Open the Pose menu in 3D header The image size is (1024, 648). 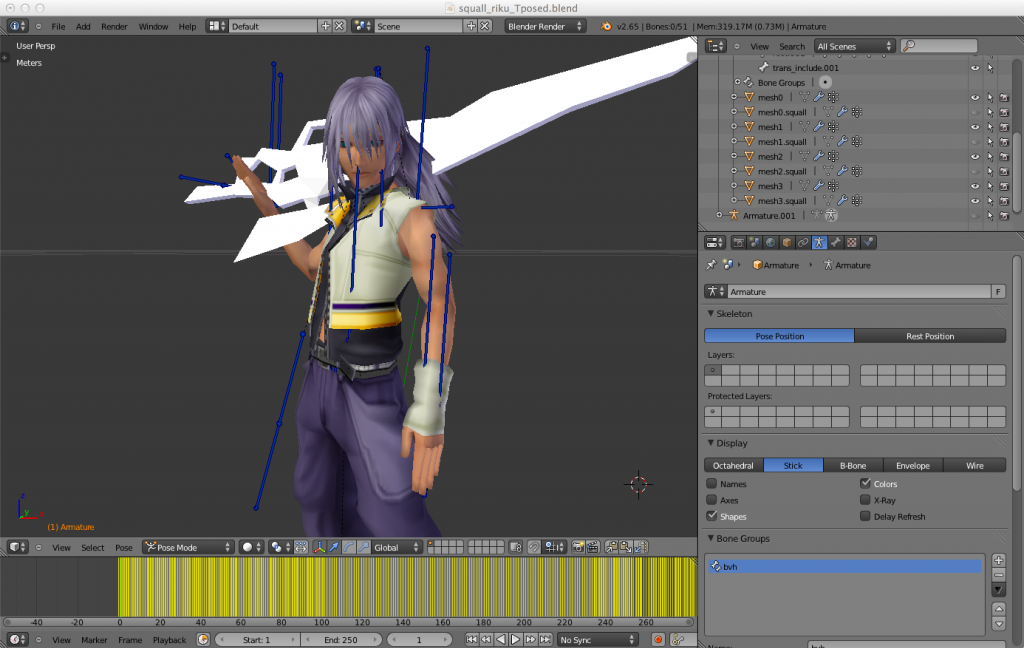(123, 547)
